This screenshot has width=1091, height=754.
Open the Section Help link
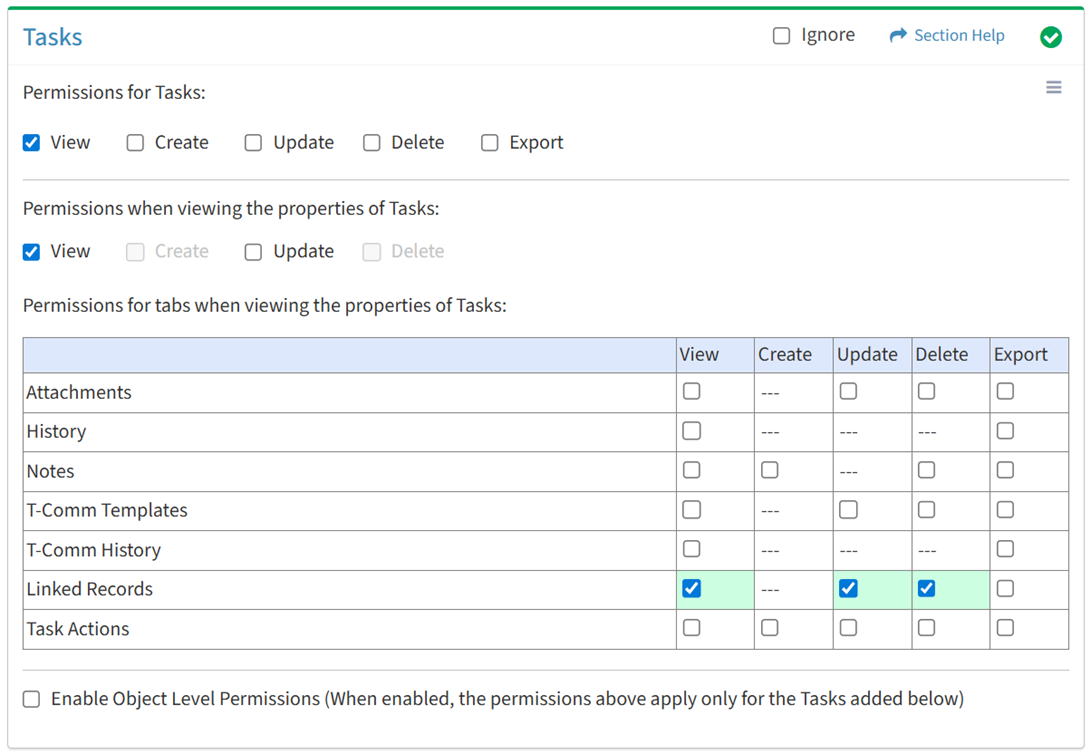(958, 36)
